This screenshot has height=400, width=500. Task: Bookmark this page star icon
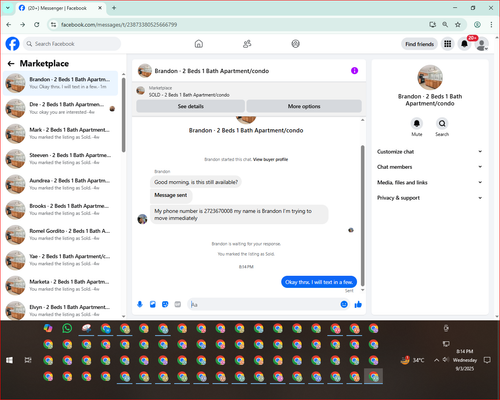458,25
